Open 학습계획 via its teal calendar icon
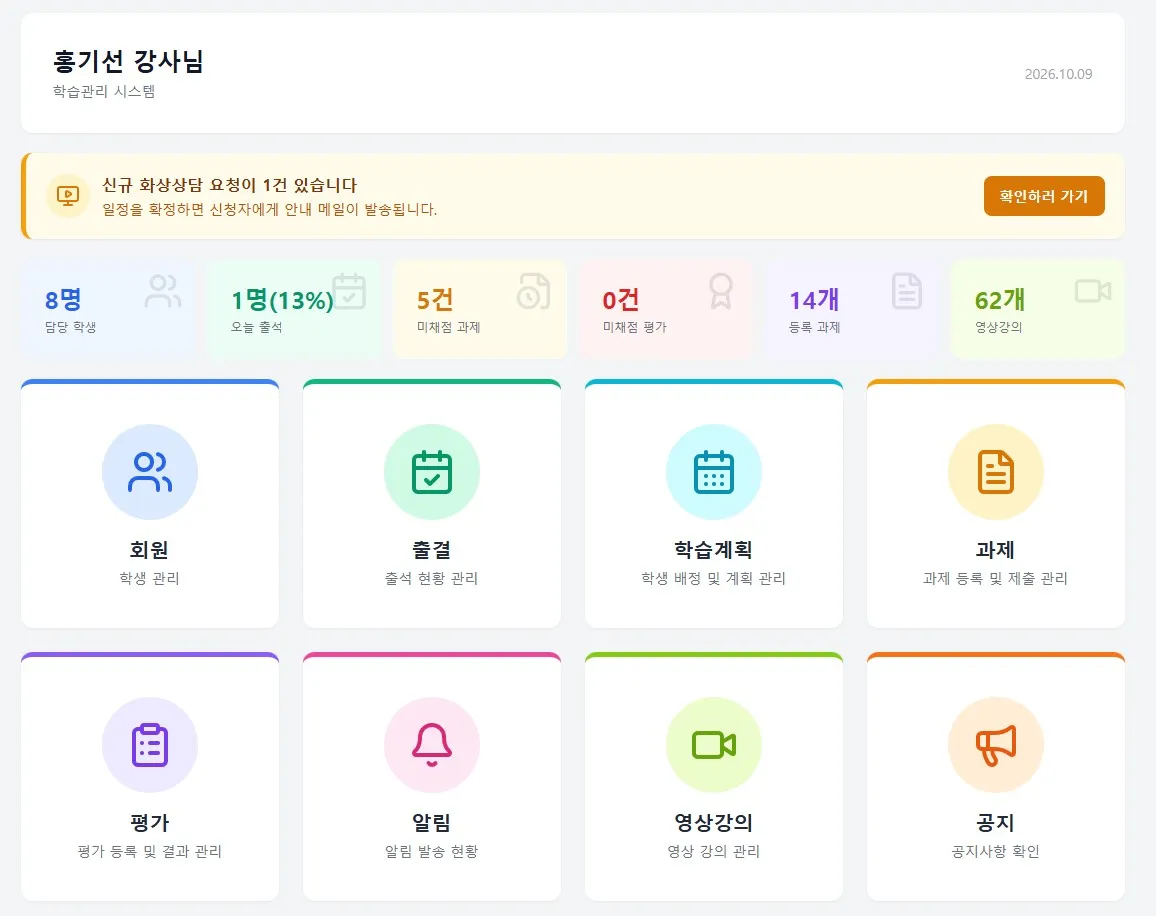The width and height of the screenshot is (1156, 916). point(714,472)
